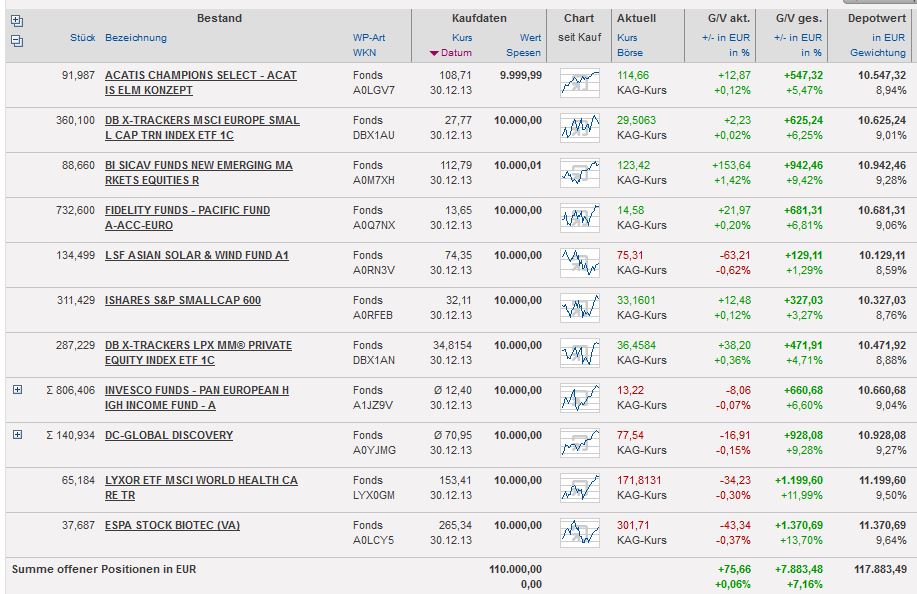This screenshot has height=594, width=917.
Task: Open chart thumbnail for iShares S&P SmallCap 600
Action: click(x=579, y=308)
